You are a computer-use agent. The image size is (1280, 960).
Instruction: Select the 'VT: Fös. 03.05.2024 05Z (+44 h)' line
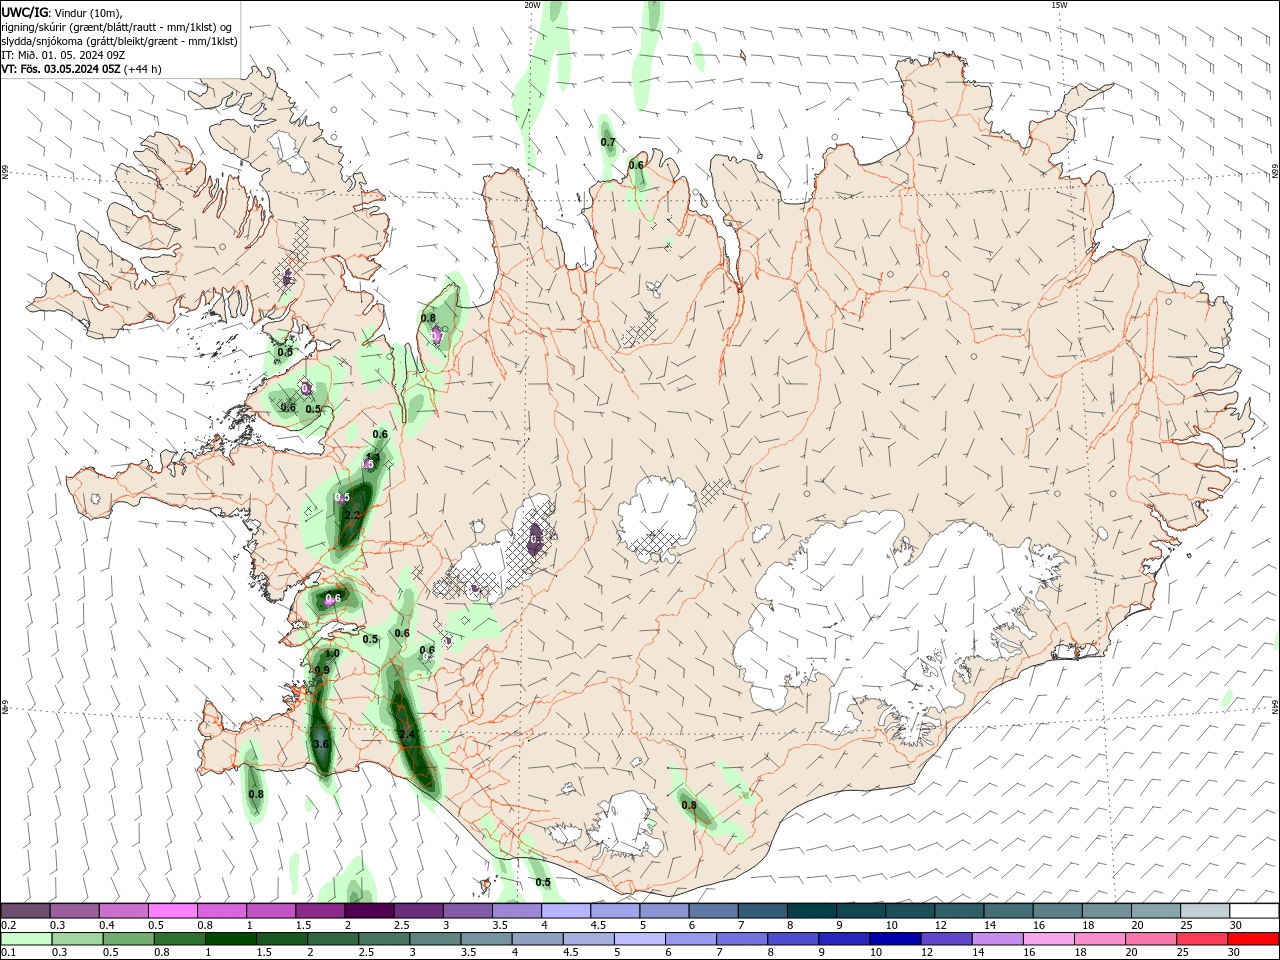(82, 69)
